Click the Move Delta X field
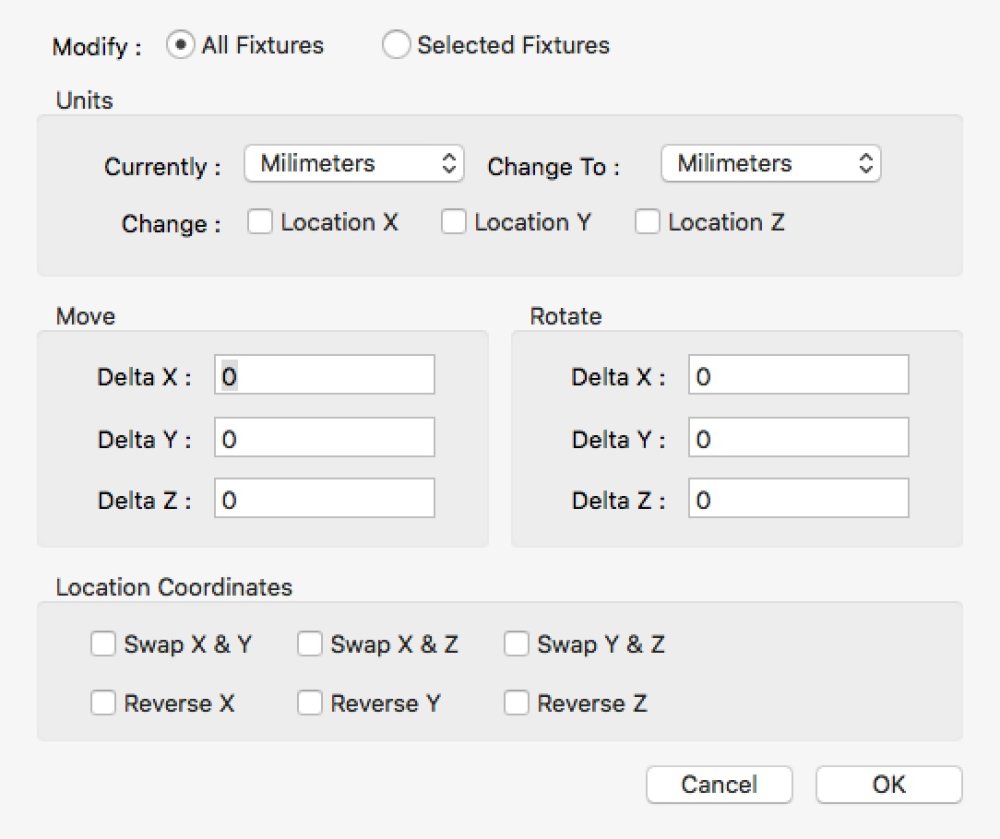Viewport: 1000px width, 839px height. (x=325, y=376)
